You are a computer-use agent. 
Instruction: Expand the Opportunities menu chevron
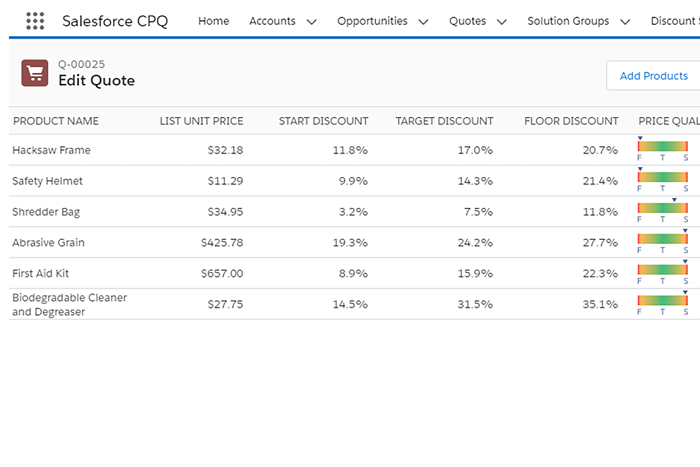tap(423, 21)
